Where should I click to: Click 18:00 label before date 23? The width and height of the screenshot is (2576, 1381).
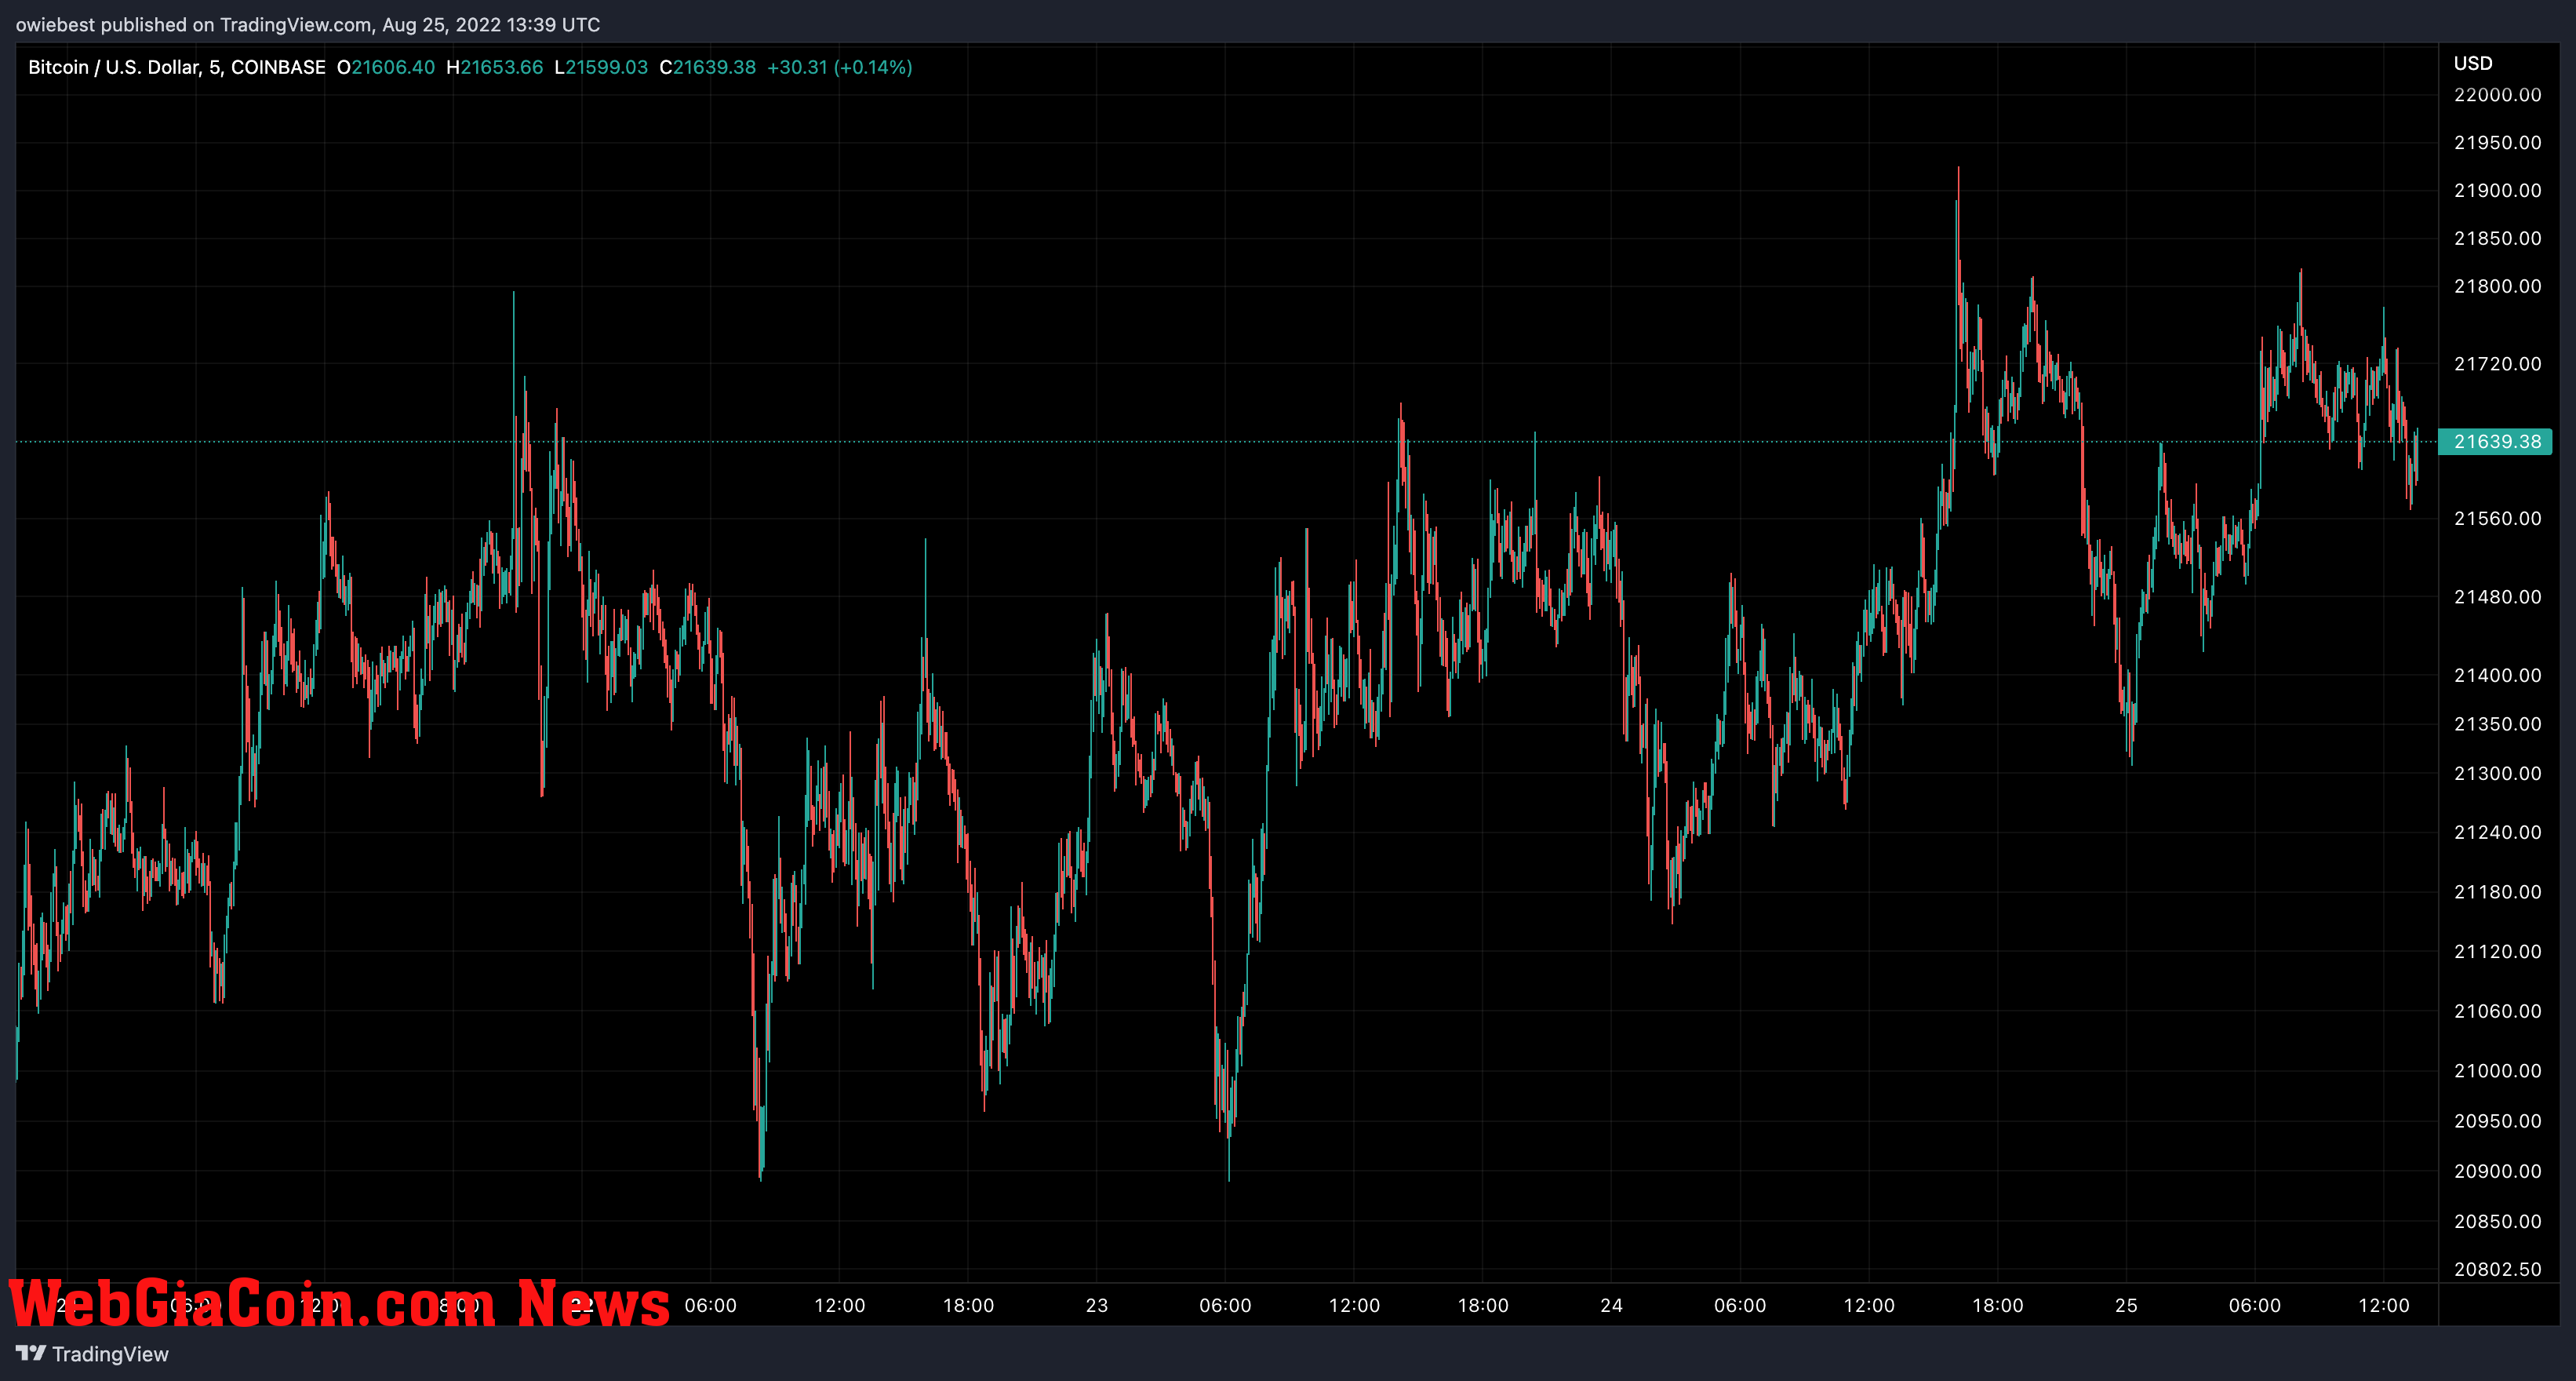pyautogui.click(x=968, y=1305)
